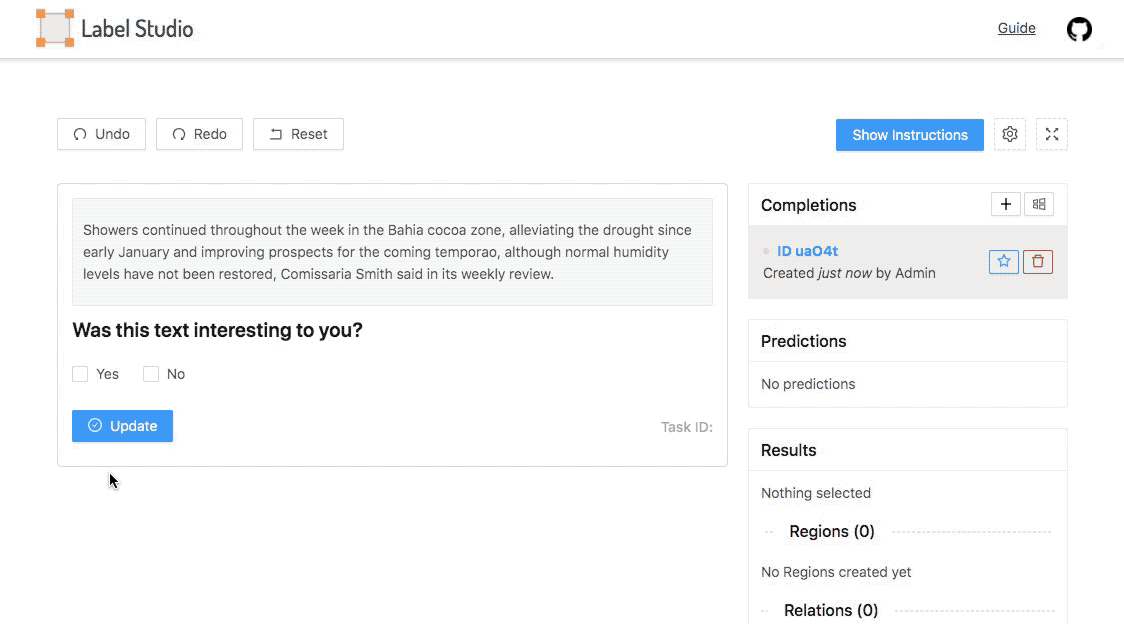Screen dimensions: 1124x624
Task: Delete completion with trash icon
Action: pyautogui.click(x=1038, y=261)
